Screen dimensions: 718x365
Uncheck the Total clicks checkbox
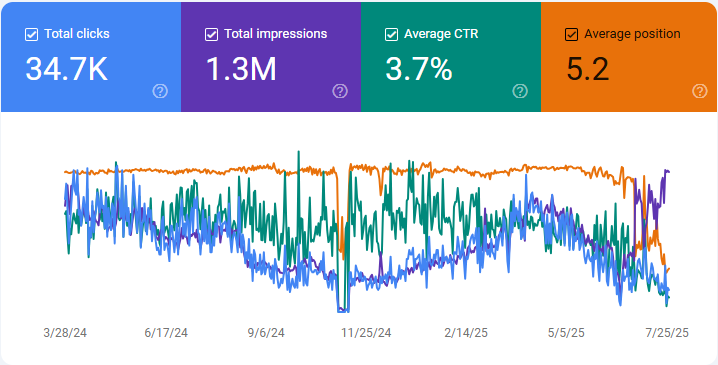coord(31,34)
